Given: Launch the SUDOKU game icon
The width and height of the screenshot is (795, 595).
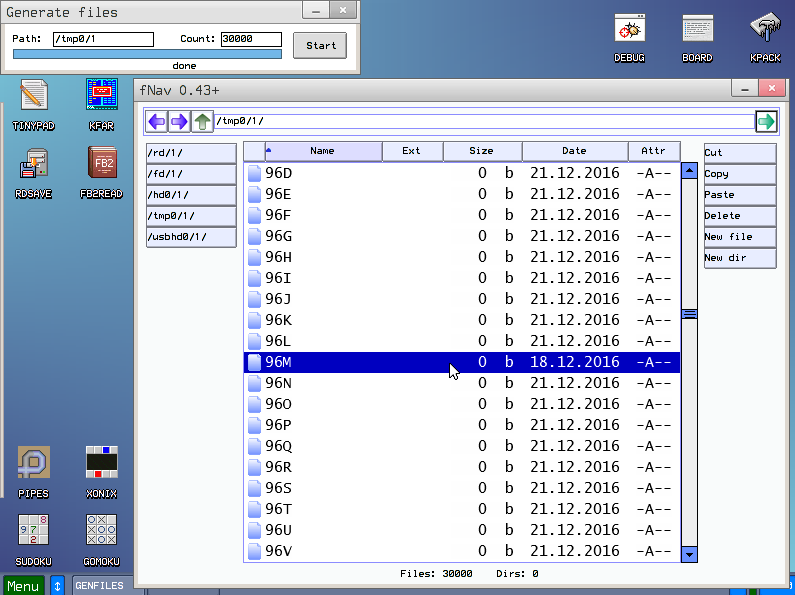Looking at the screenshot, I should (33, 532).
